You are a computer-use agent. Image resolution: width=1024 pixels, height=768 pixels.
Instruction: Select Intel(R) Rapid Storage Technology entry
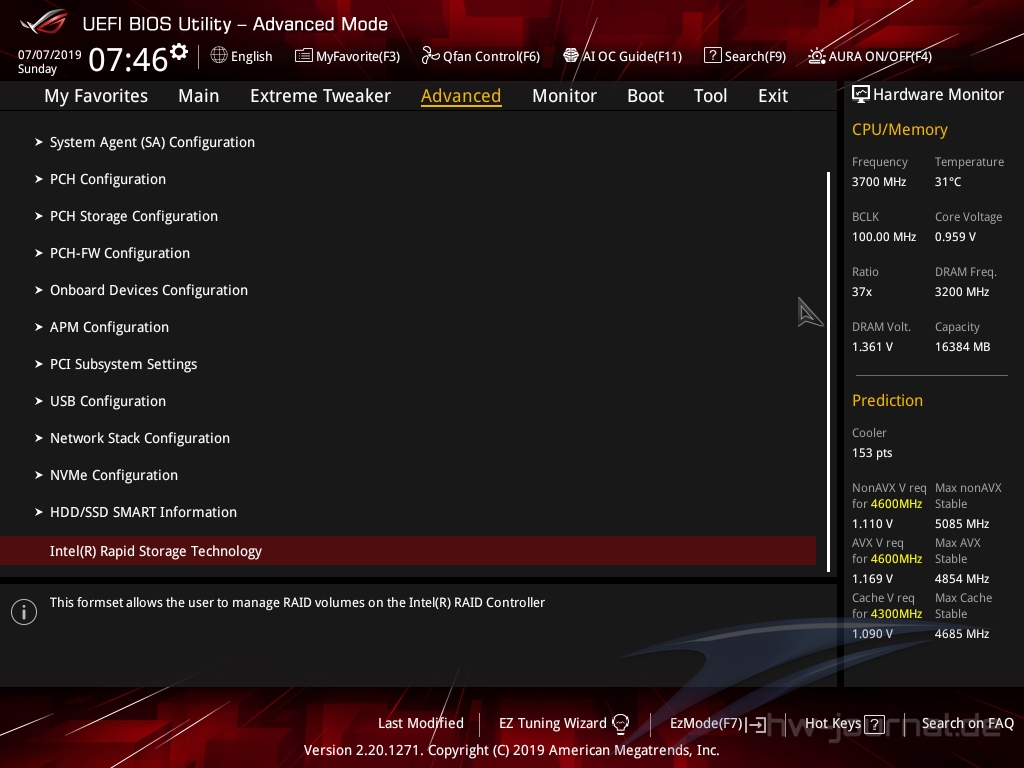tap(408, 551)
